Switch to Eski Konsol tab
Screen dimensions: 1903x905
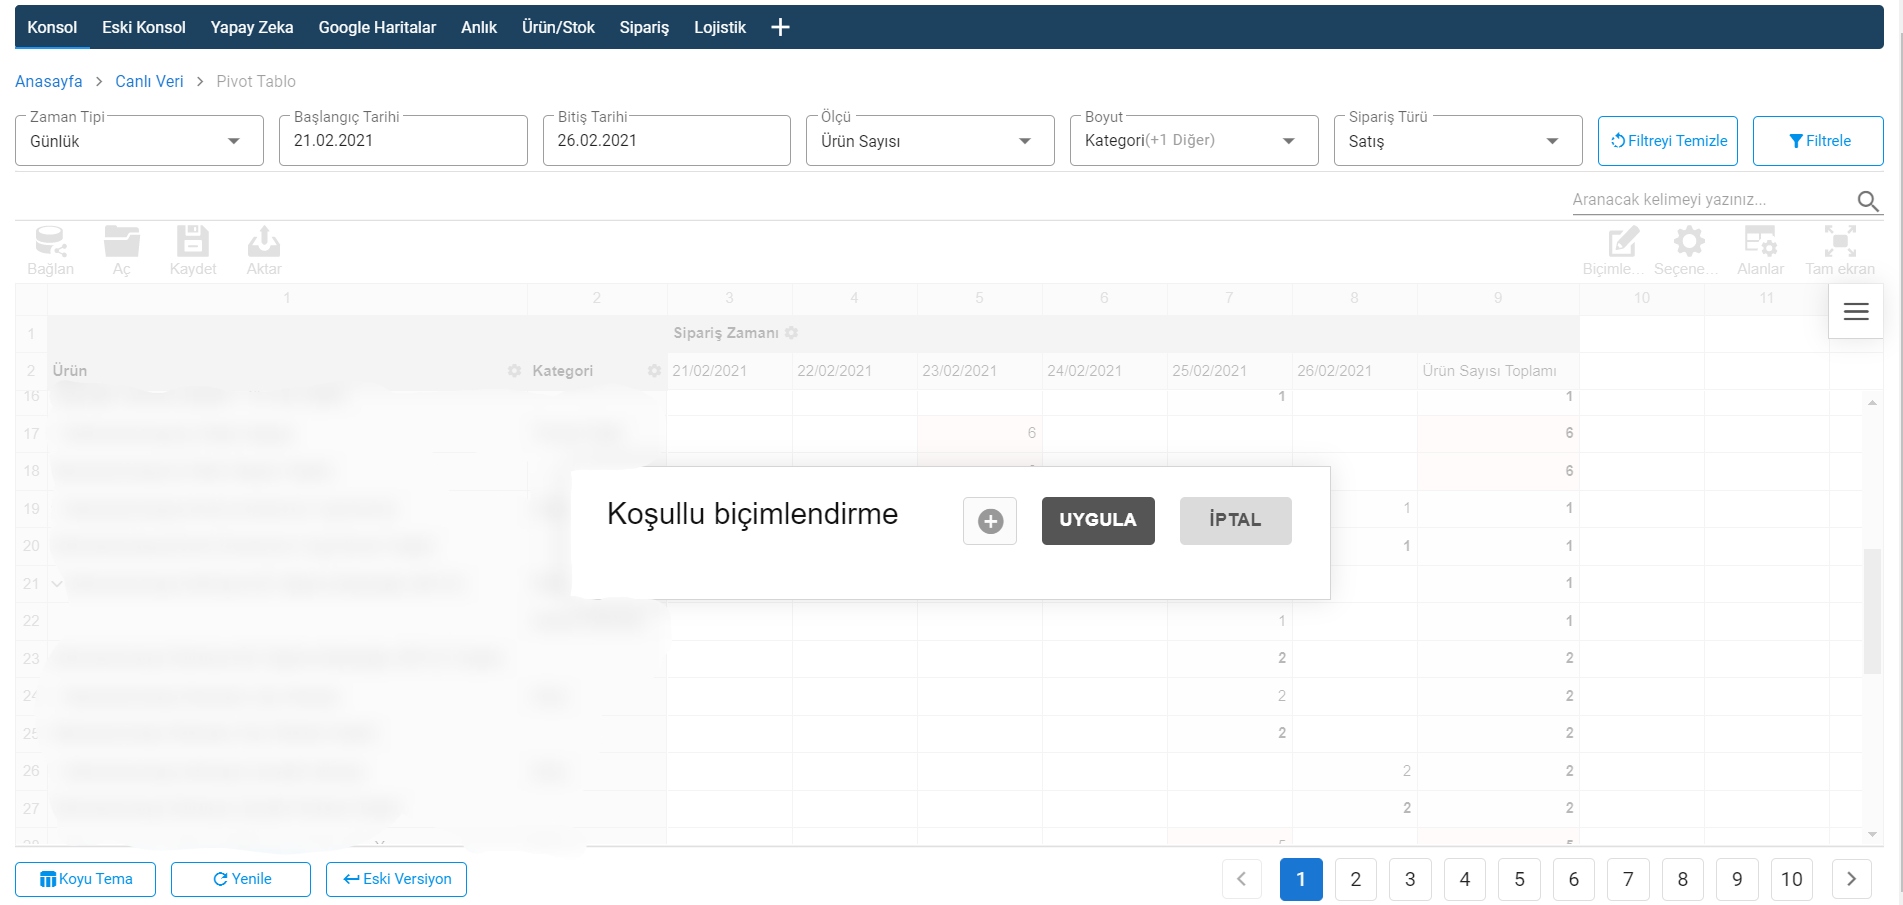(x=144, y=28)
